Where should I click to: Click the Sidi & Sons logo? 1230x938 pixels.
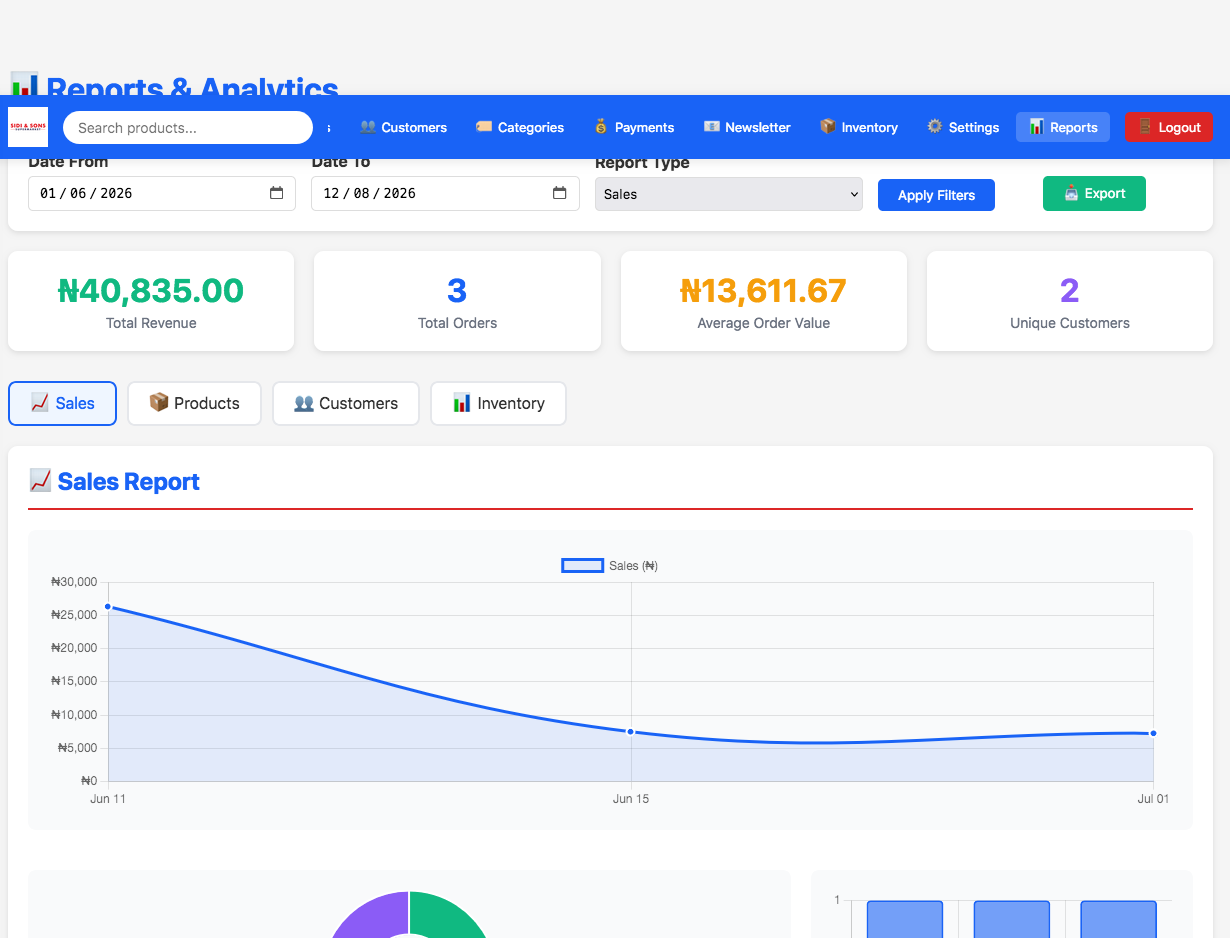(x=28, y=127)
